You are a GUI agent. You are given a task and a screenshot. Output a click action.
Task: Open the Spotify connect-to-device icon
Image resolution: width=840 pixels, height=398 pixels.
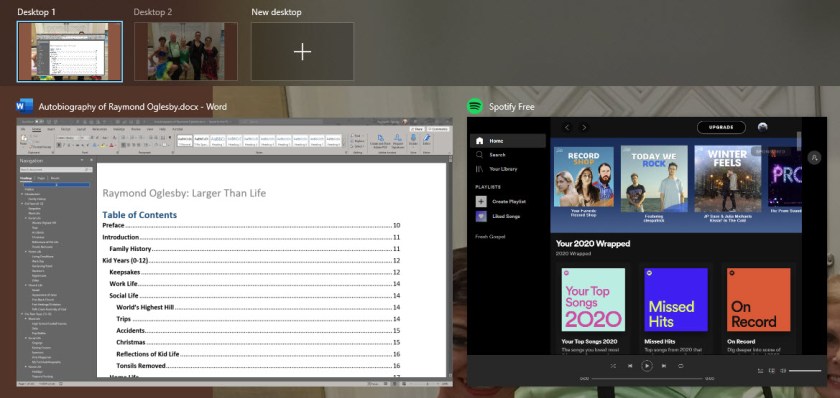click(x=772, y=371)
